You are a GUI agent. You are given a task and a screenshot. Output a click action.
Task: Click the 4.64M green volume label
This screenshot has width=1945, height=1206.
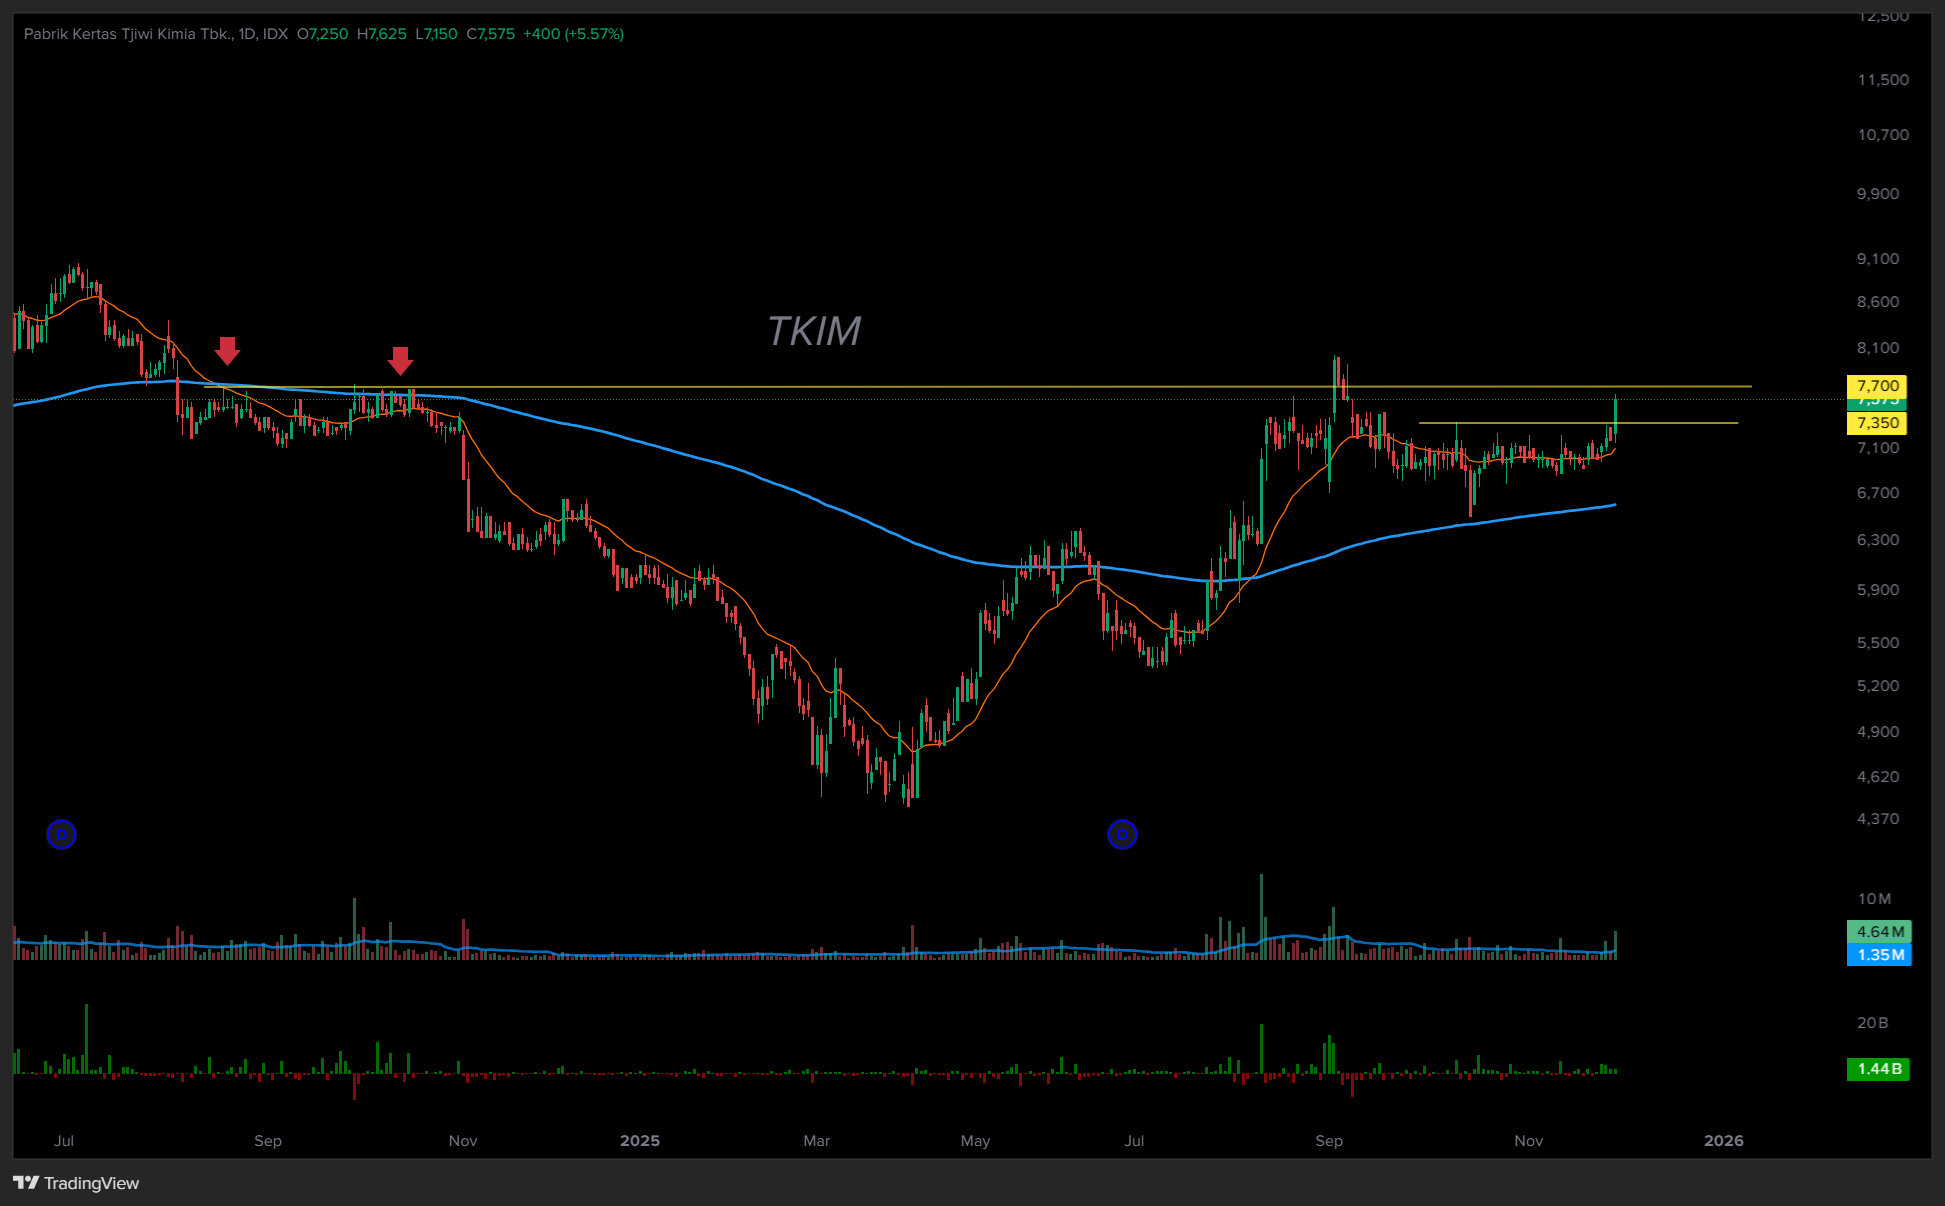pos(1879,932)
